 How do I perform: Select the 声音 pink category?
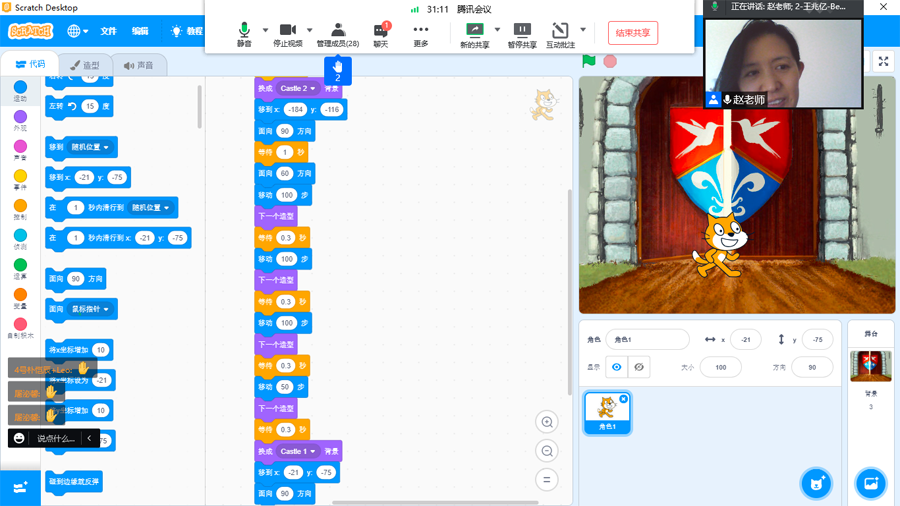coord(20,150)
